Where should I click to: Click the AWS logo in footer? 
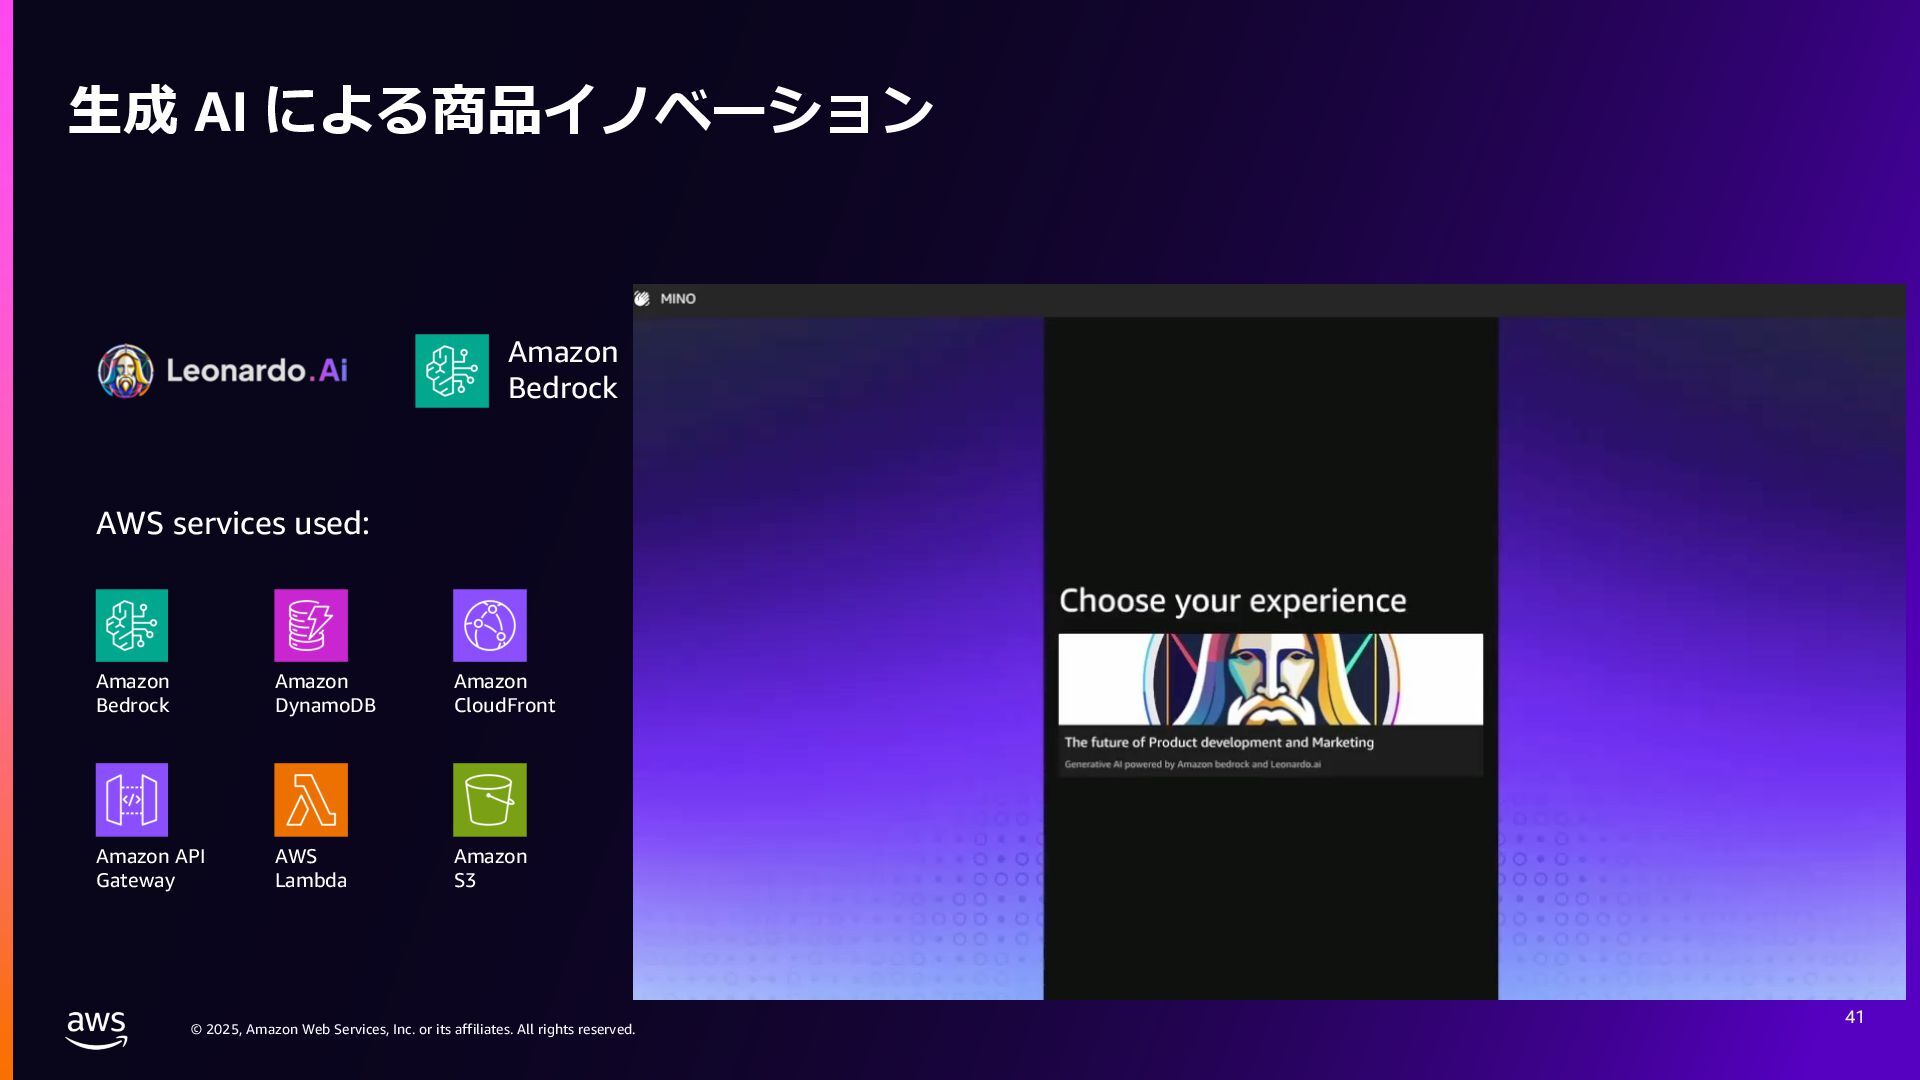click(x=96, y=1029)
